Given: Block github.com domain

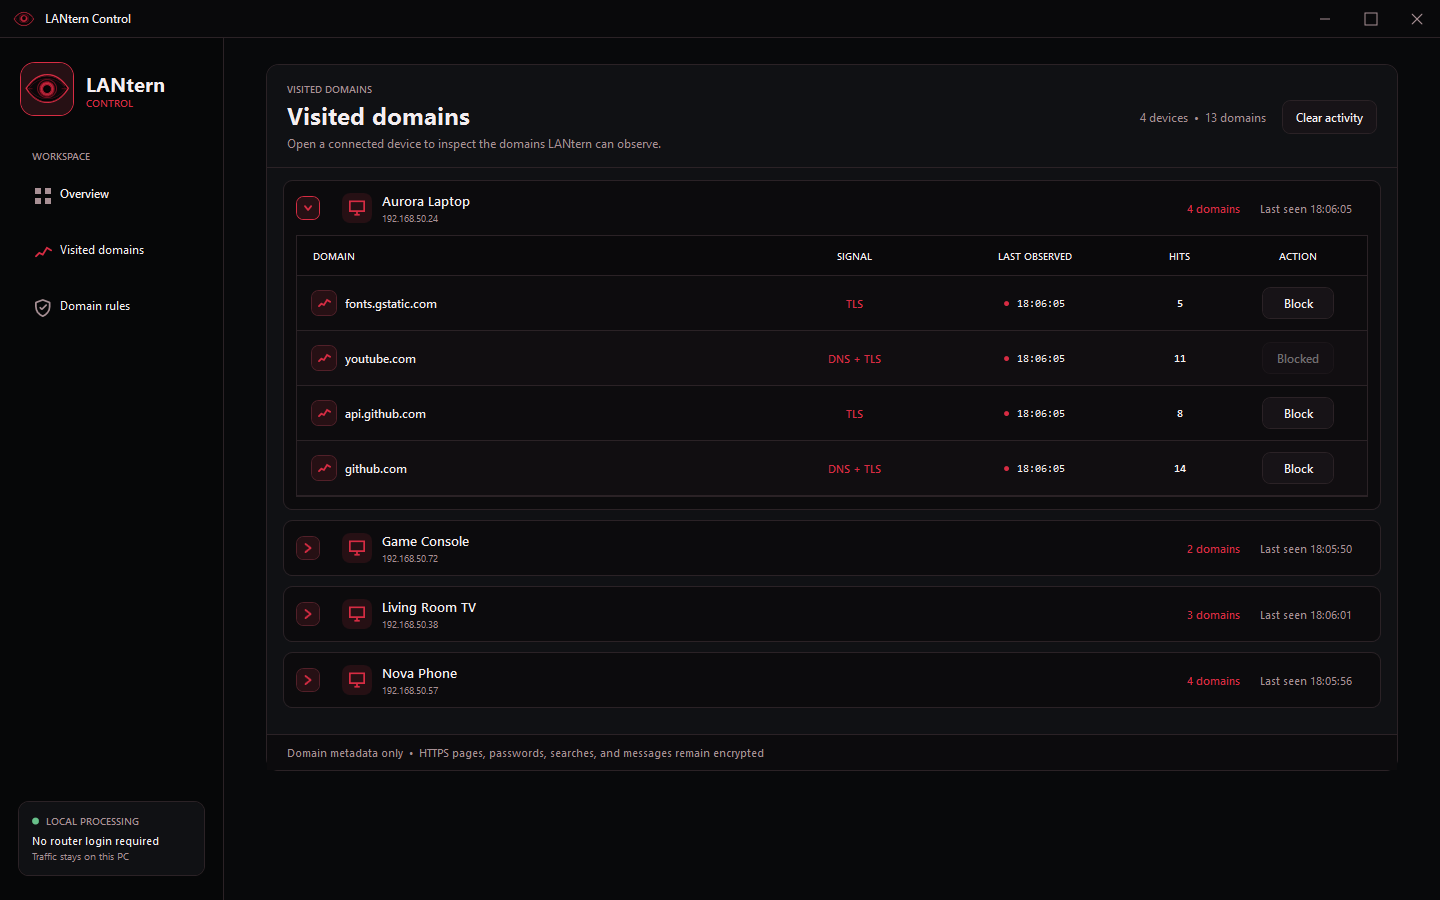Looking at the screenshot, I should tap(1298, 468).
